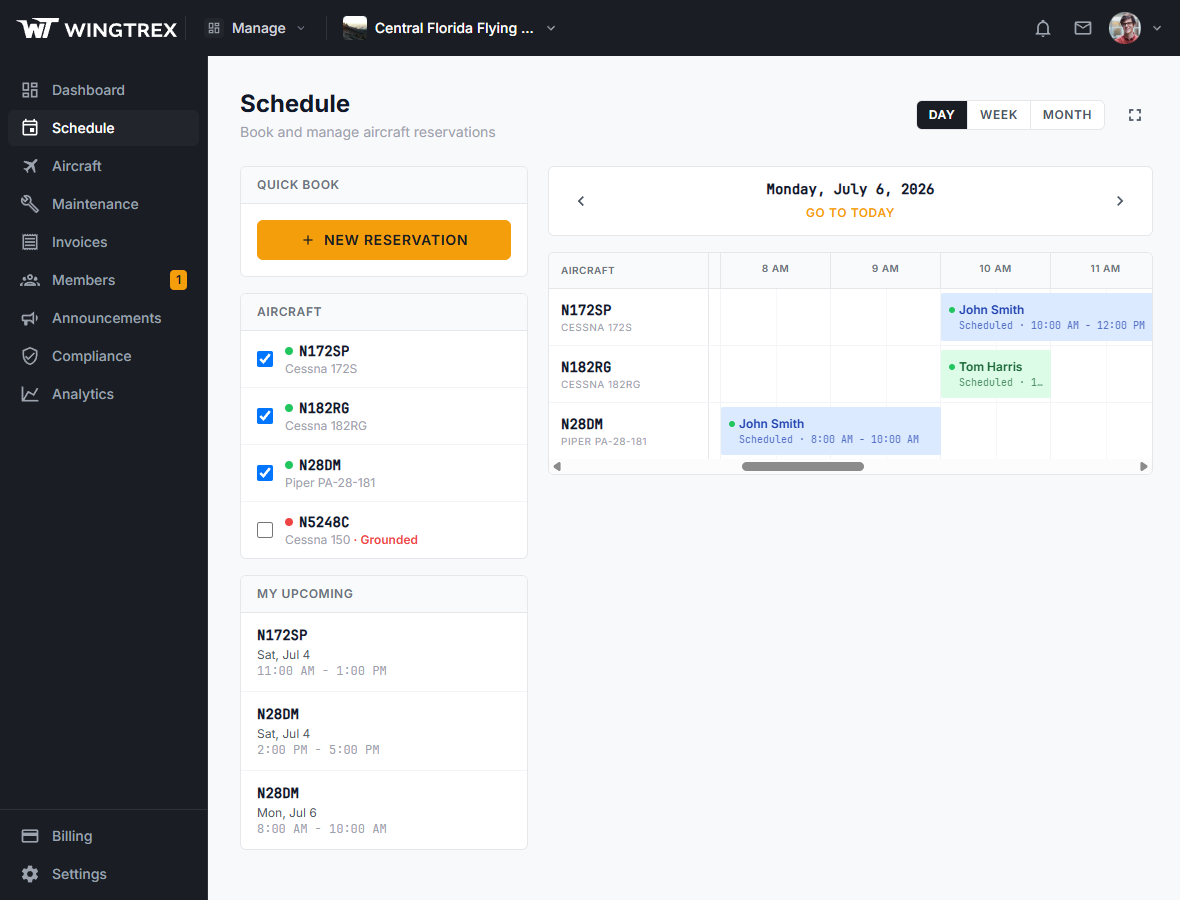Open upcoming N28DM Mon, Jul 6 reservation
Viewport: 1180px width, 900px height.
(x=384, y=810)
